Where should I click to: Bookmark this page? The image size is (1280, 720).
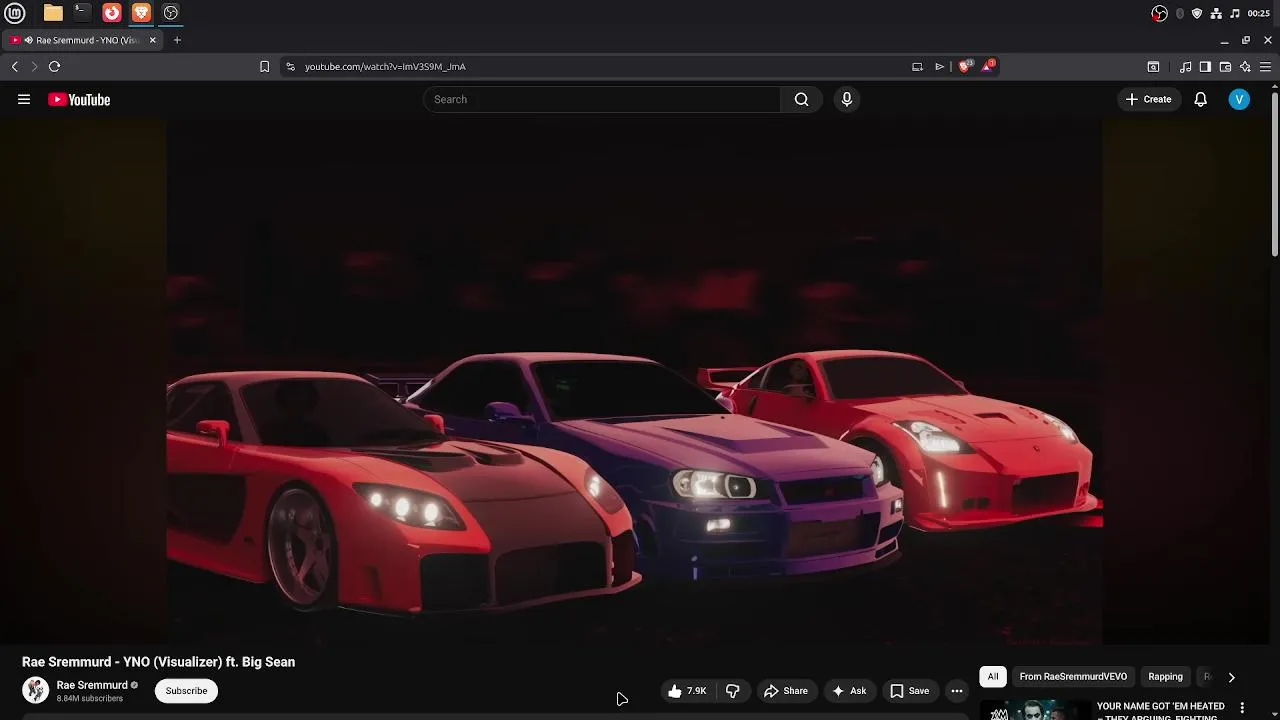point(264,67)
